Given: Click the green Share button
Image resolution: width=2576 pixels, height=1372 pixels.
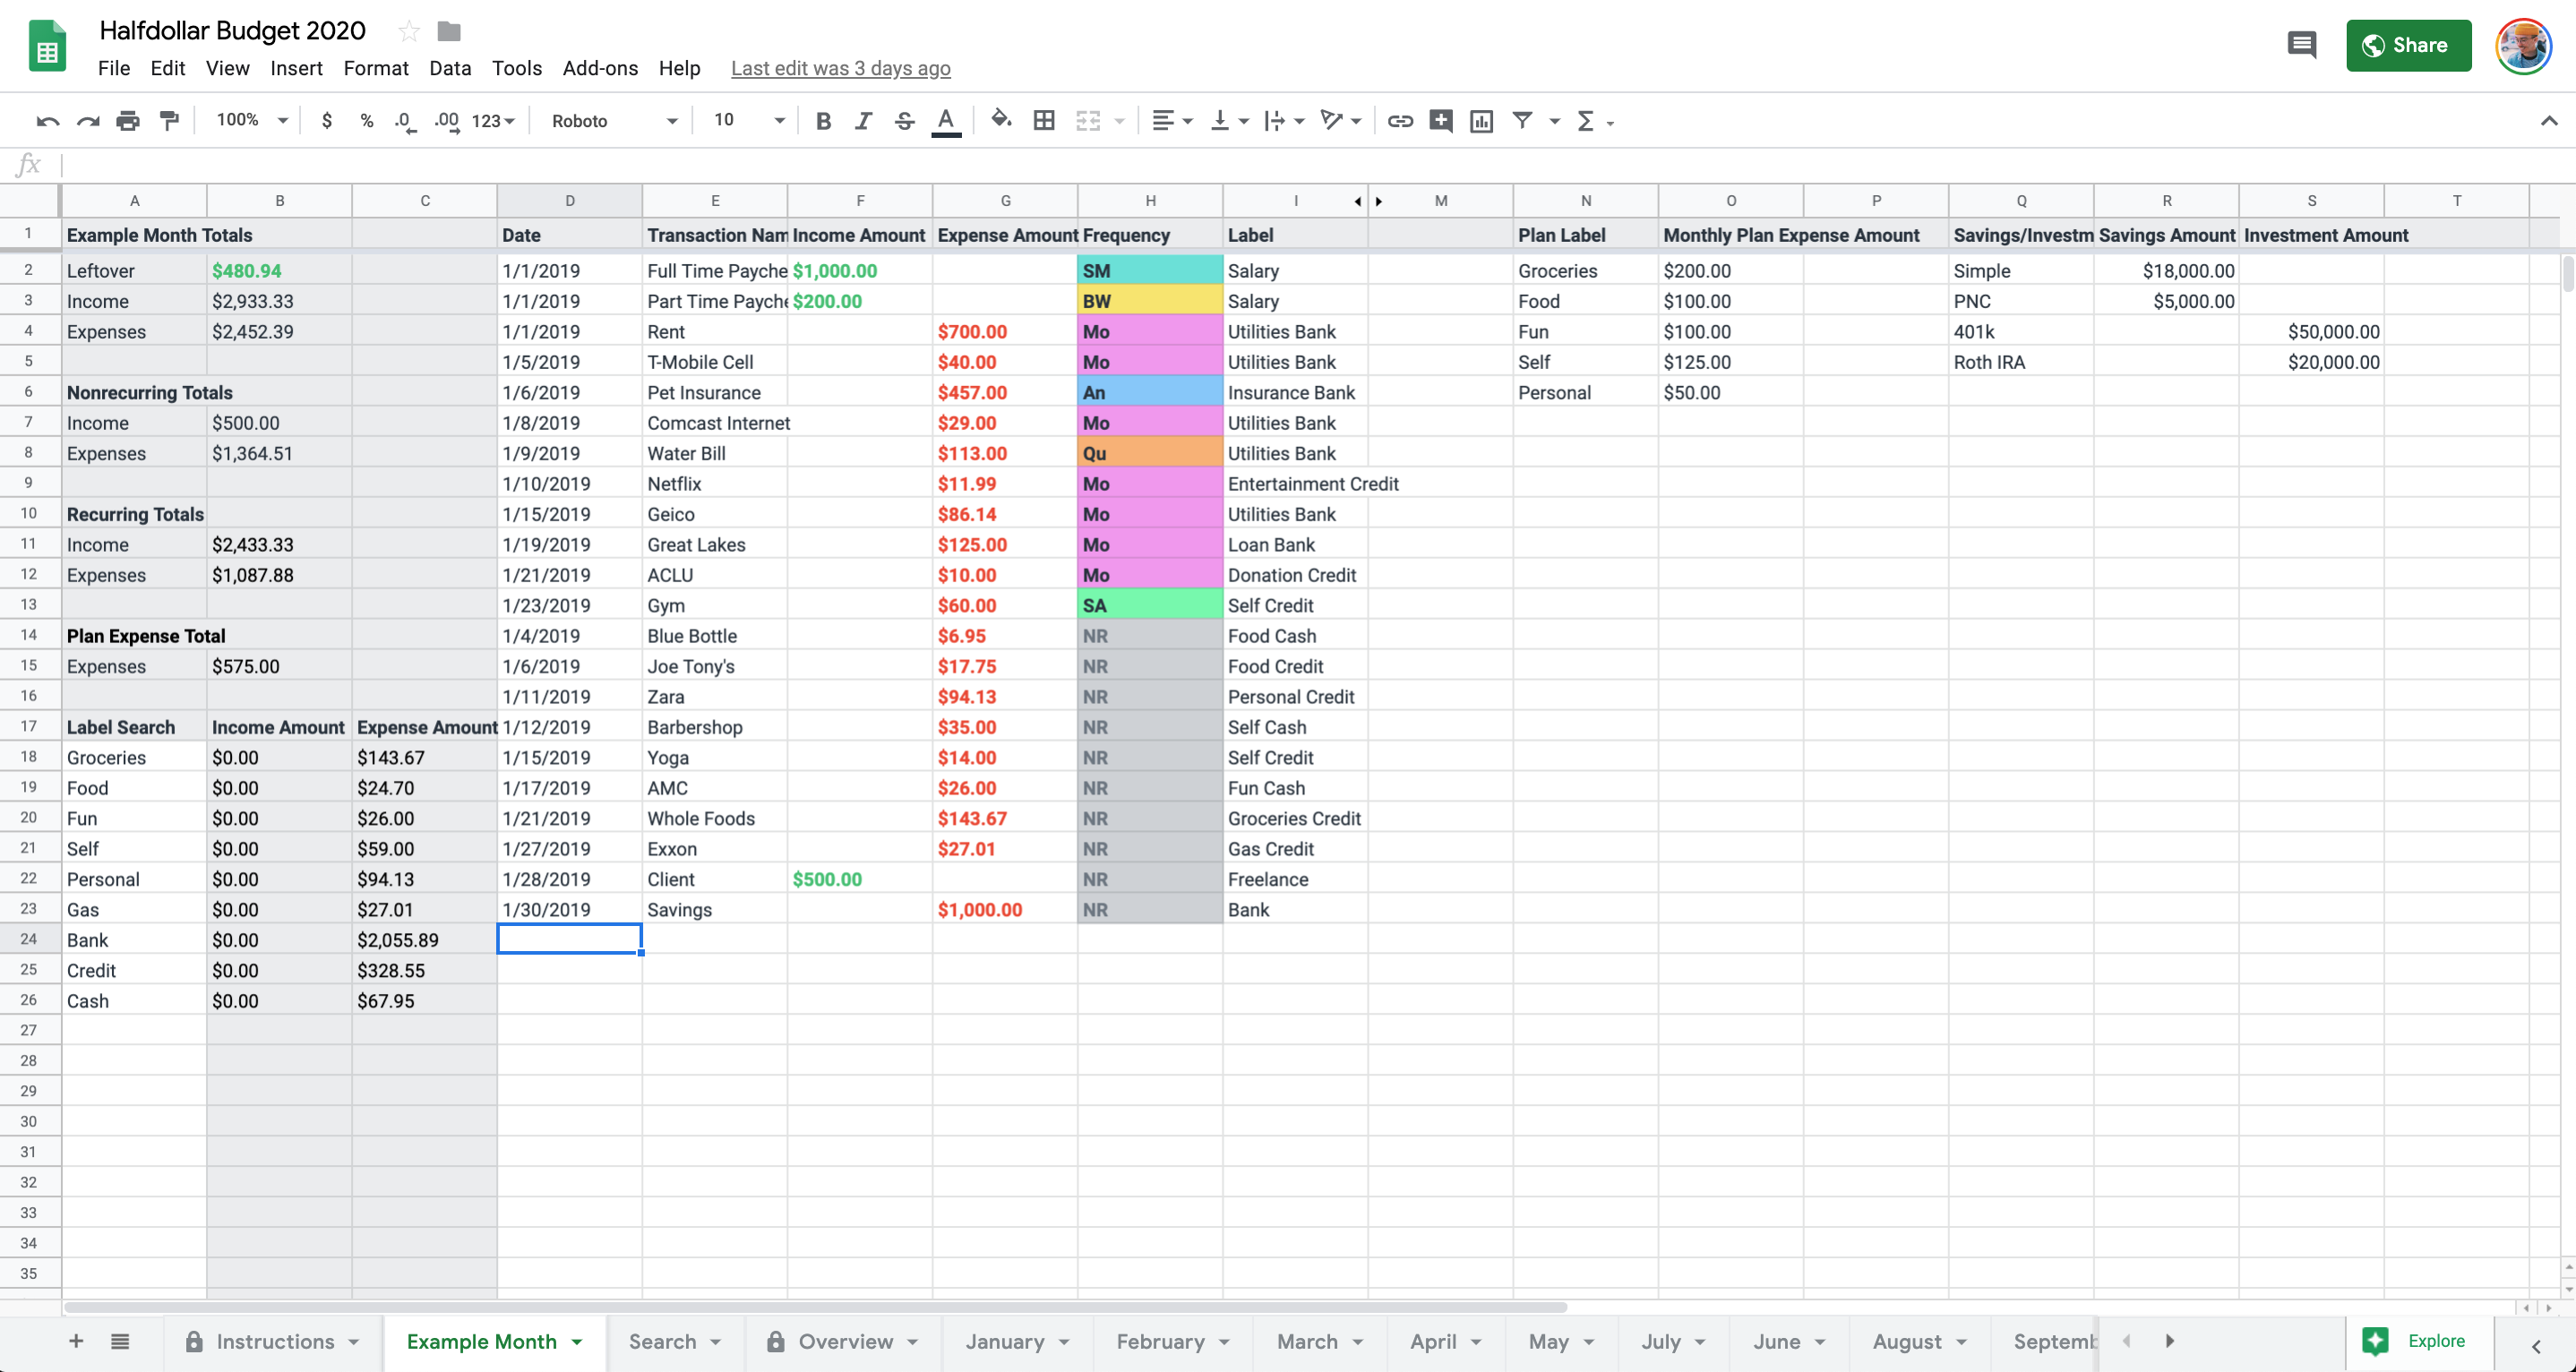Looking at the screenshot, I should pos(2408,45).
